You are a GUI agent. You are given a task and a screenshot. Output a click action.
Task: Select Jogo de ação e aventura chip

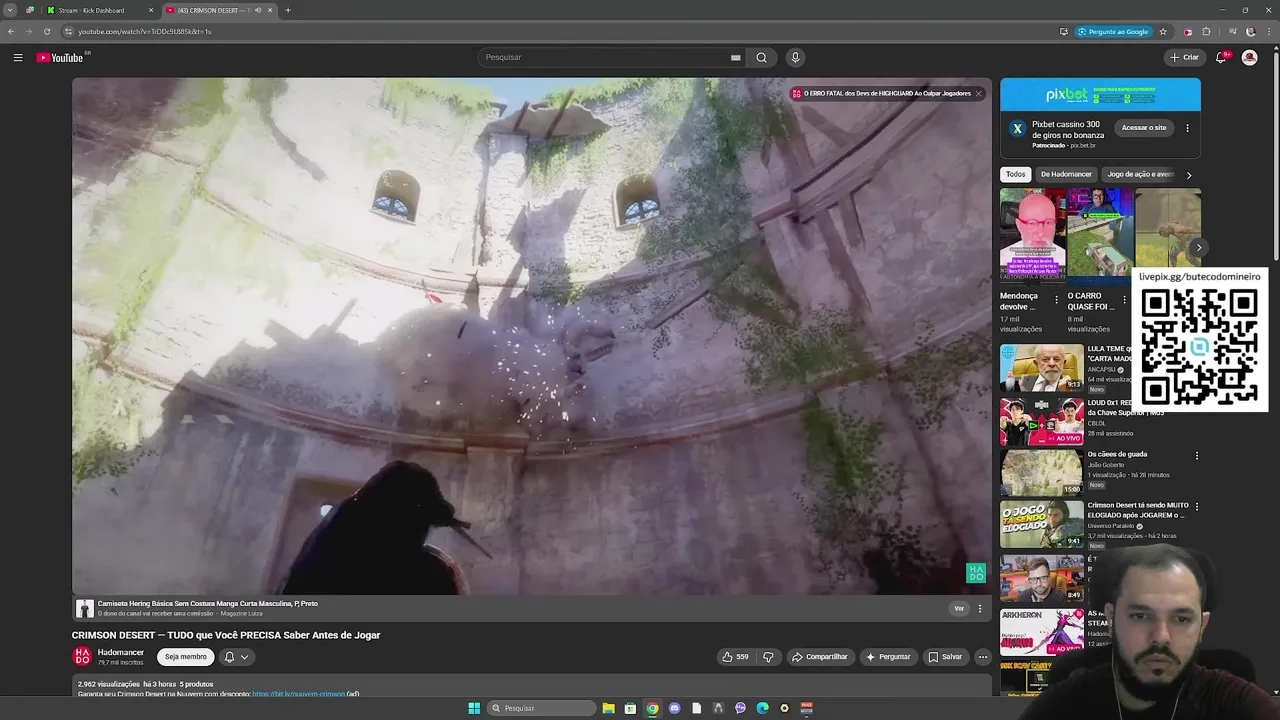coord(1141,174)
